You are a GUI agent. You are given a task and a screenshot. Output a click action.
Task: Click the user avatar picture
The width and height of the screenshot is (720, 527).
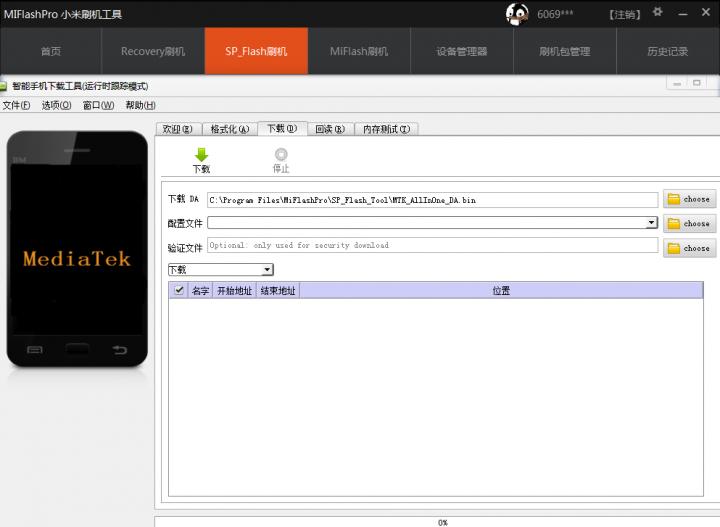click(517, 14)
